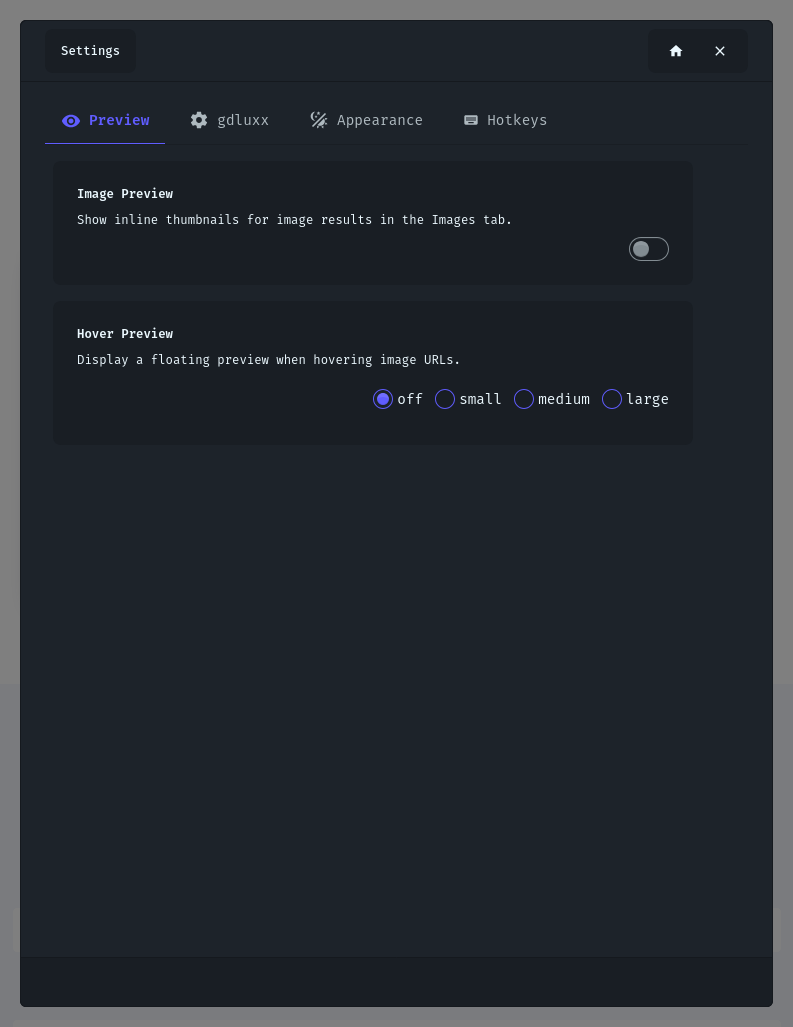Click the "Display a floating preview" description text
793x1027 pixels.
click(x=268, y=360)
